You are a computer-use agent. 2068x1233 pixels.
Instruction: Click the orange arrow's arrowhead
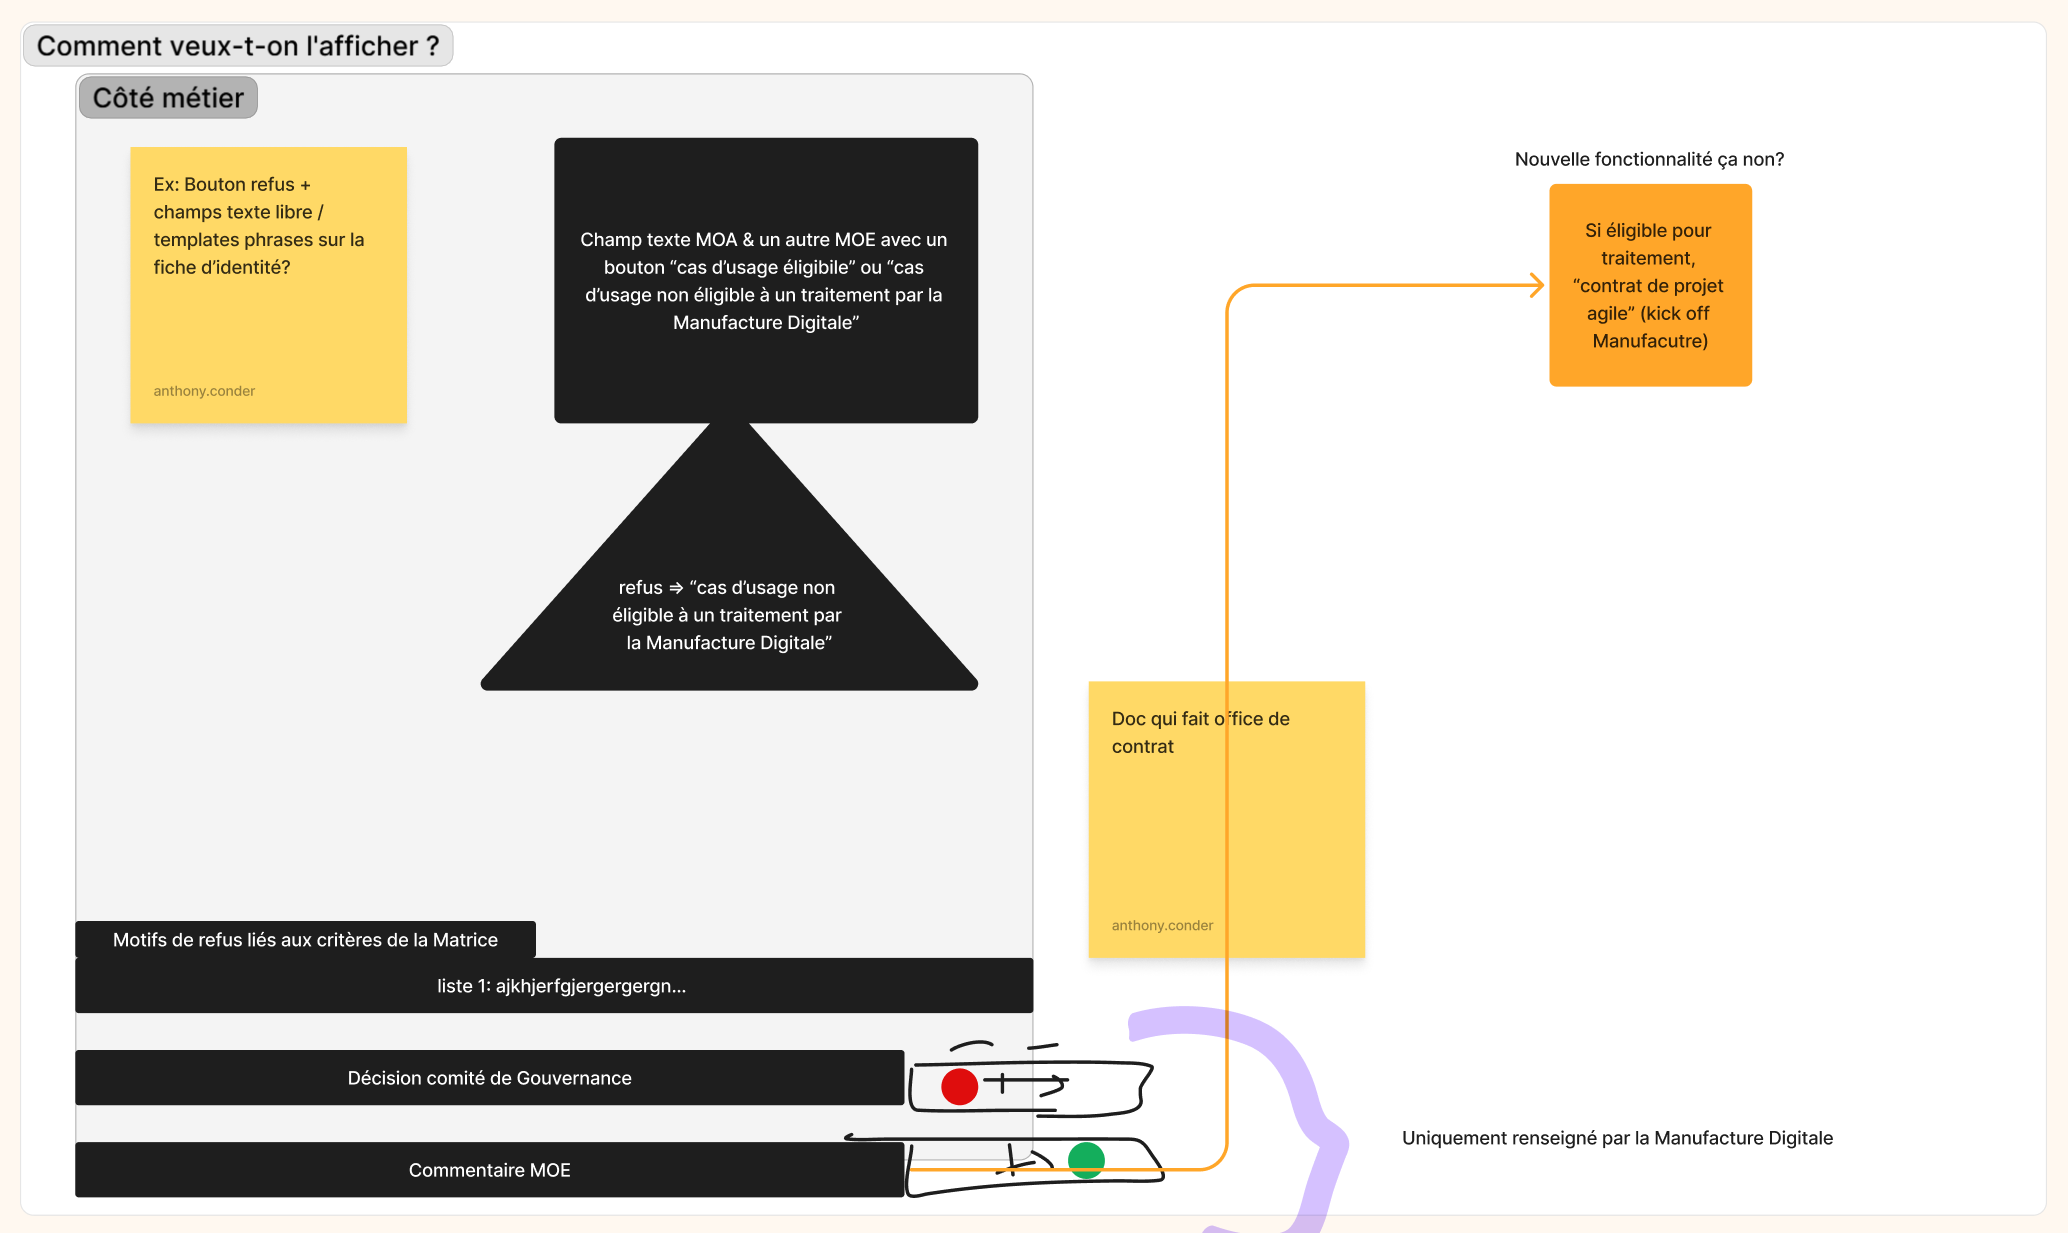tap(1538, 285)
